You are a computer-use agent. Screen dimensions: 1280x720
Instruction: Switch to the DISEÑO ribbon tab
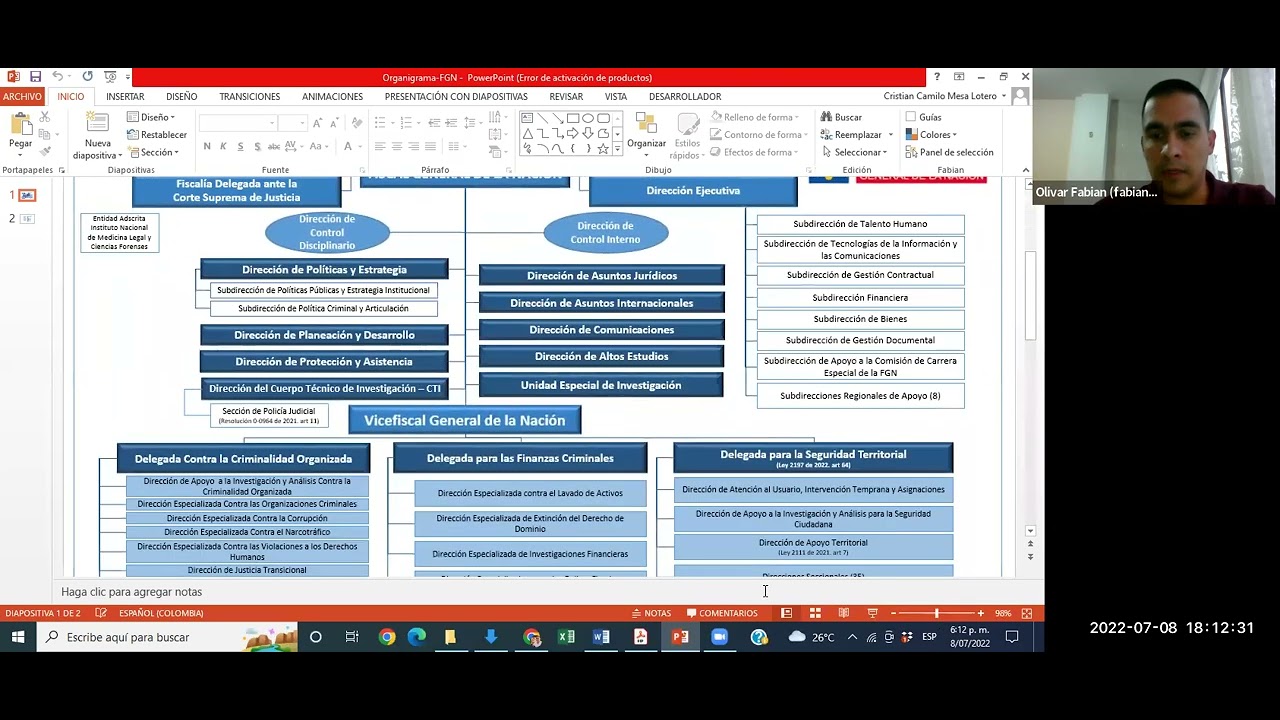pos(182,96)
